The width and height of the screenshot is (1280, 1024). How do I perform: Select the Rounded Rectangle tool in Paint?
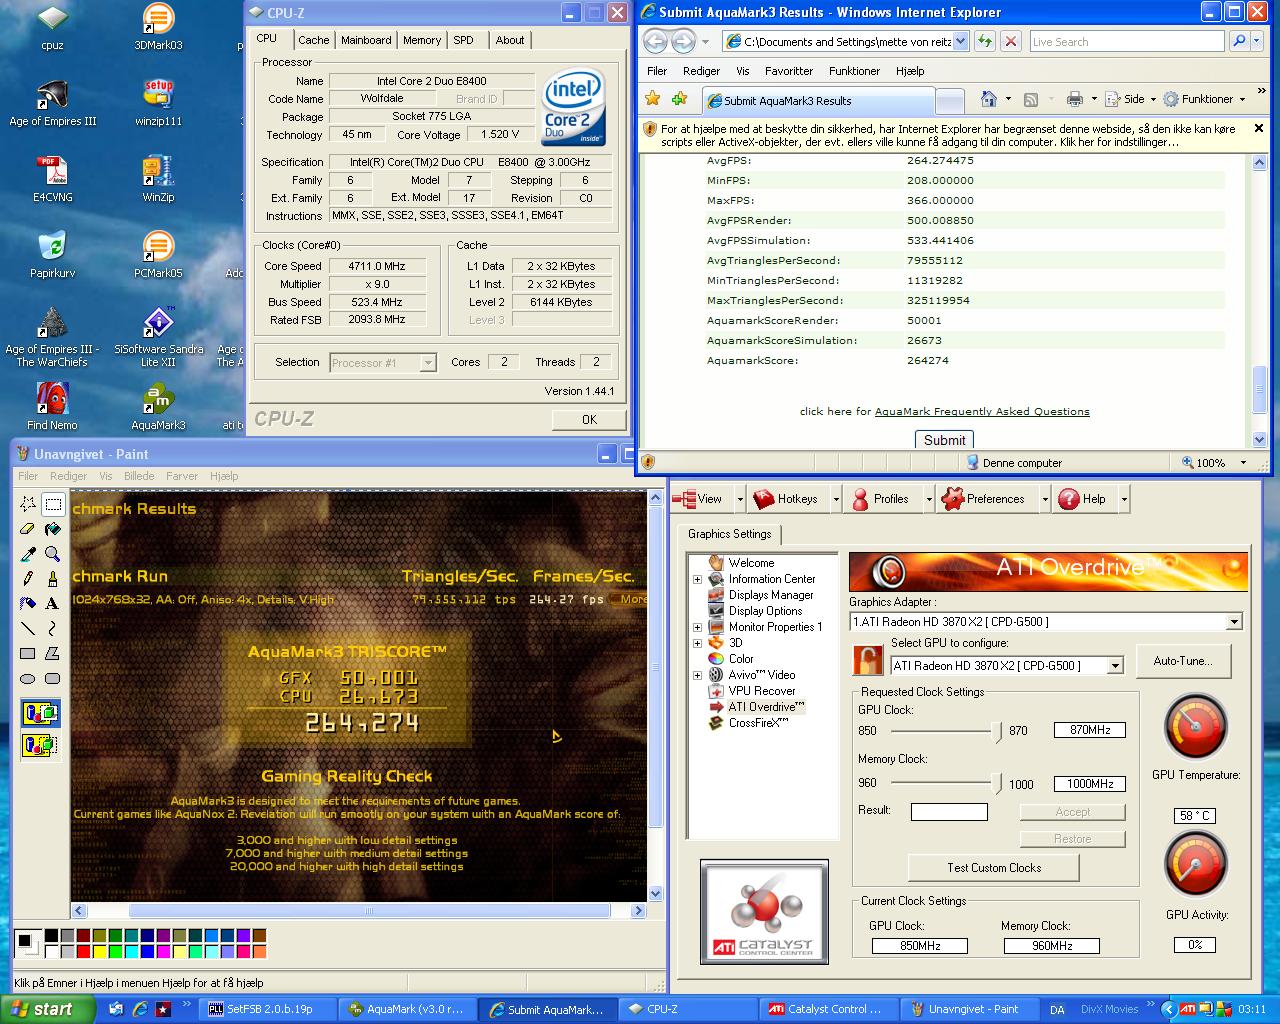point(53,679)
